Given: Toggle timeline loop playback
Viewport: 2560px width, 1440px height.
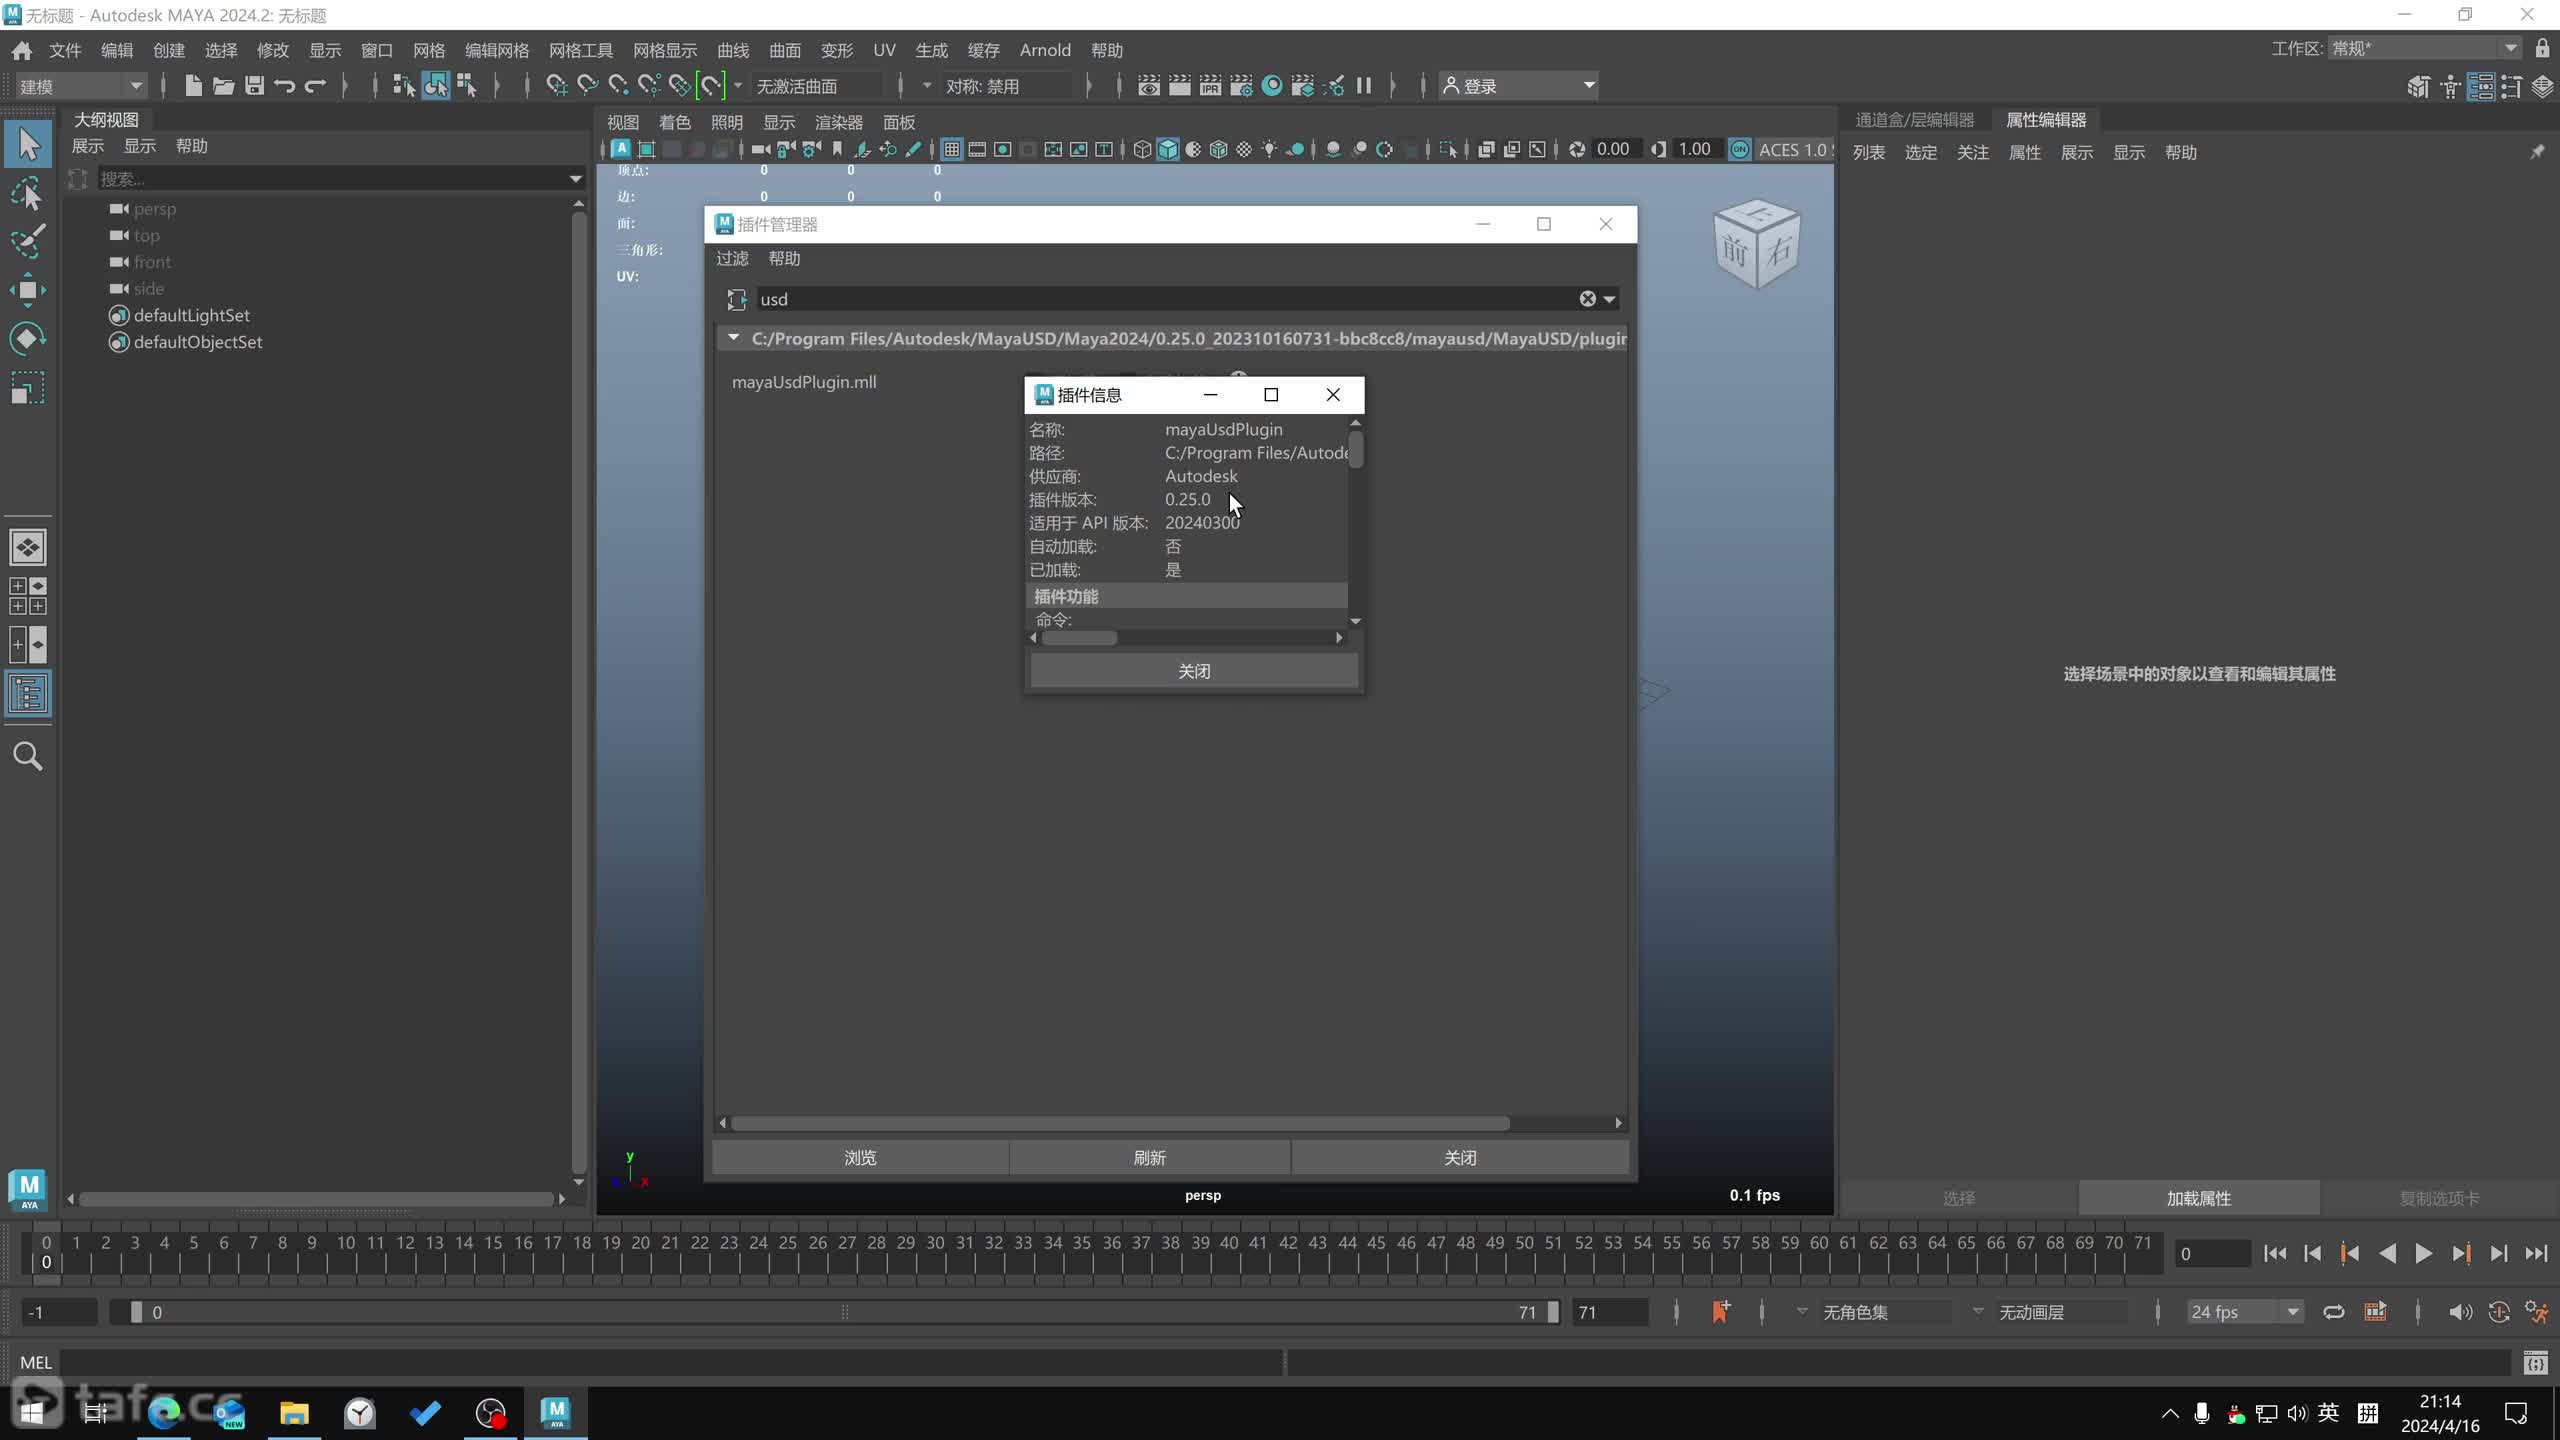Looking at the screenshot, I should click(2334, 1312).
